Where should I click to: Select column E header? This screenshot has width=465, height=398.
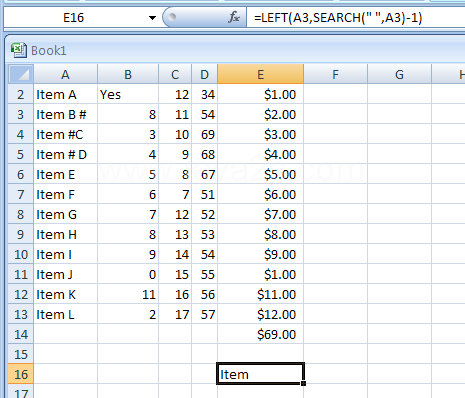coord(260,74)
